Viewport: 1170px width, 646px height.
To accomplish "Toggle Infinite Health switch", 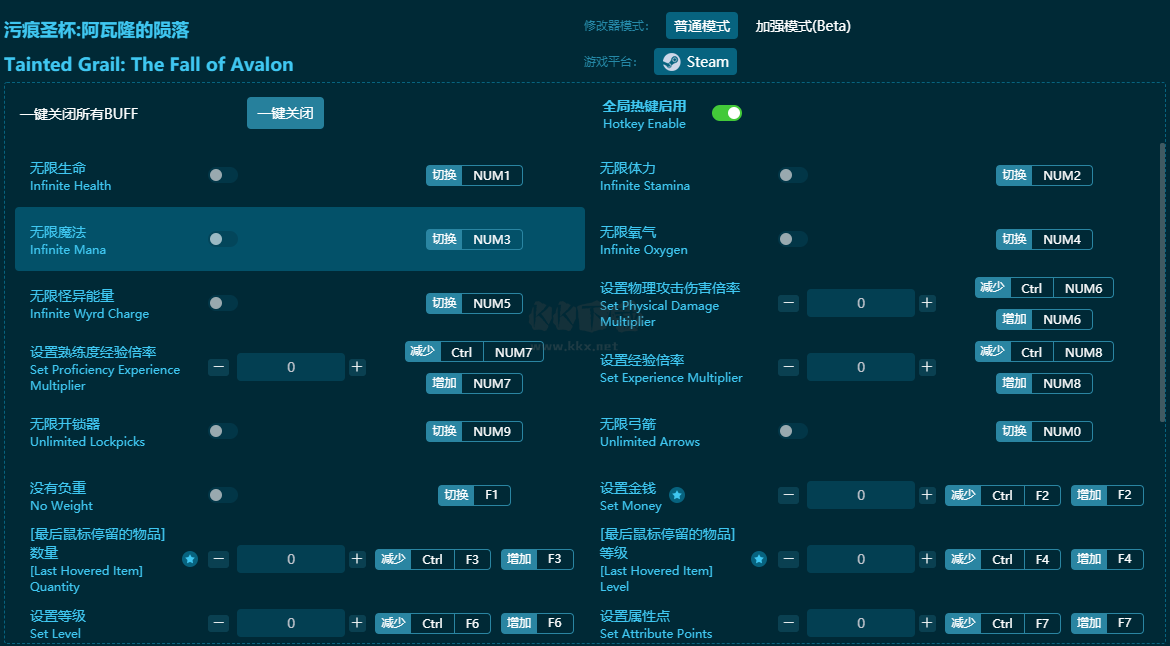I will (222, 175).
